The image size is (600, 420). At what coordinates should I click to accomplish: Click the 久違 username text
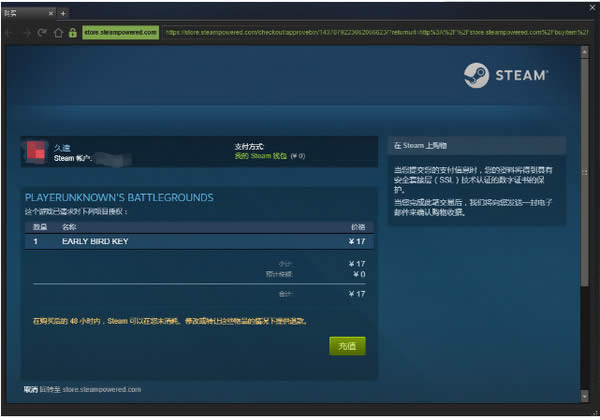[x=62, y=148]
